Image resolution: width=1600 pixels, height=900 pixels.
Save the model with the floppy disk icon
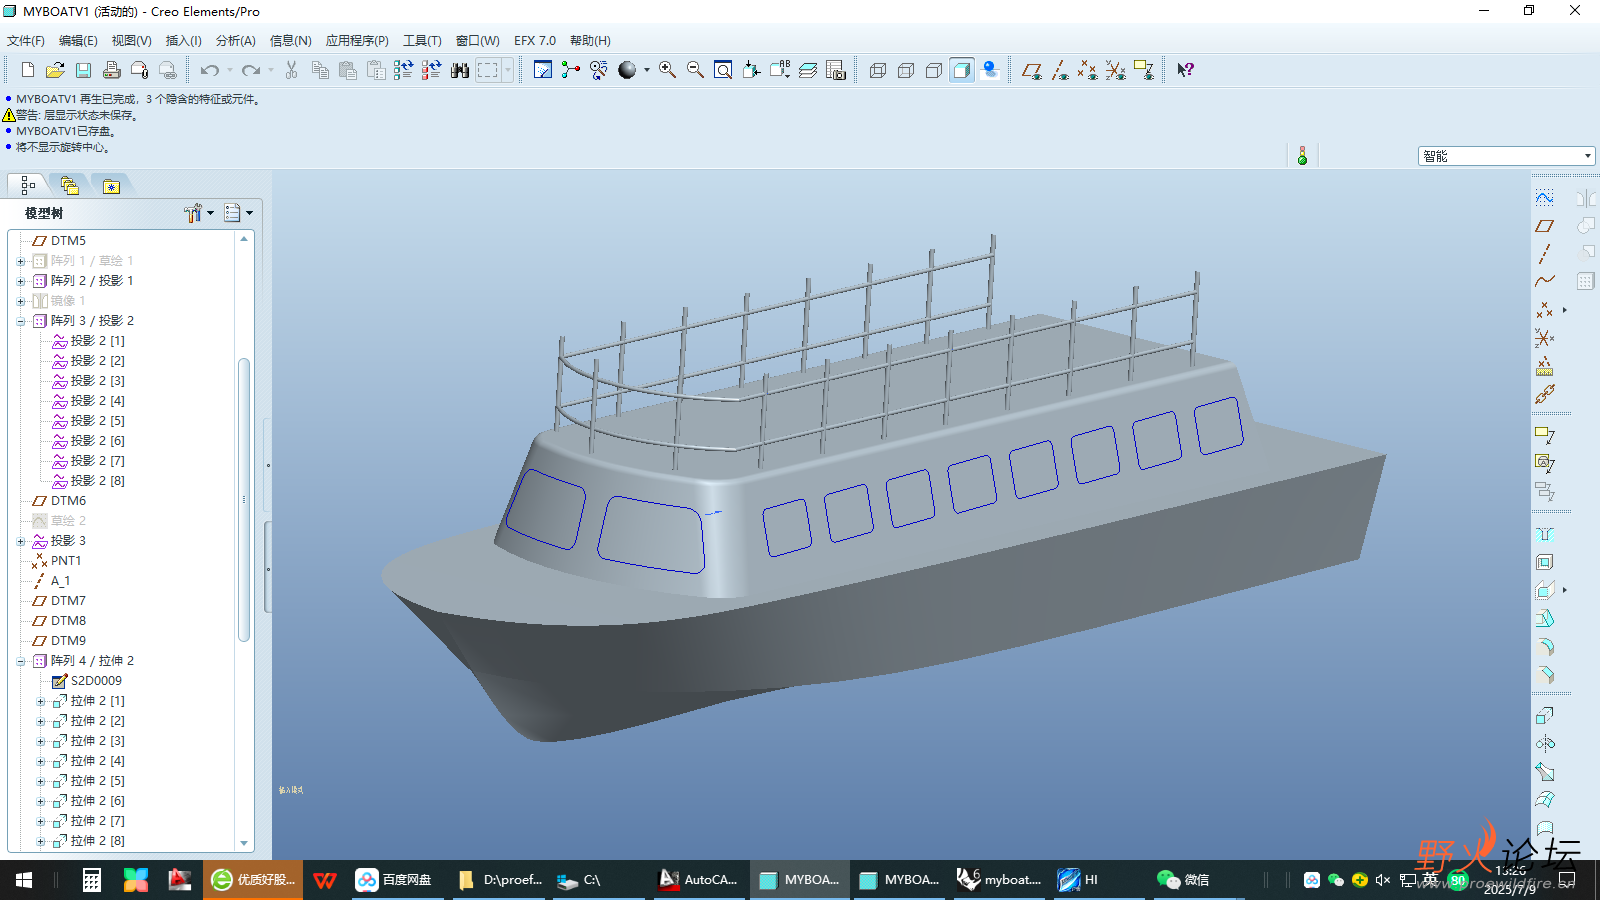tap(84, 70)
